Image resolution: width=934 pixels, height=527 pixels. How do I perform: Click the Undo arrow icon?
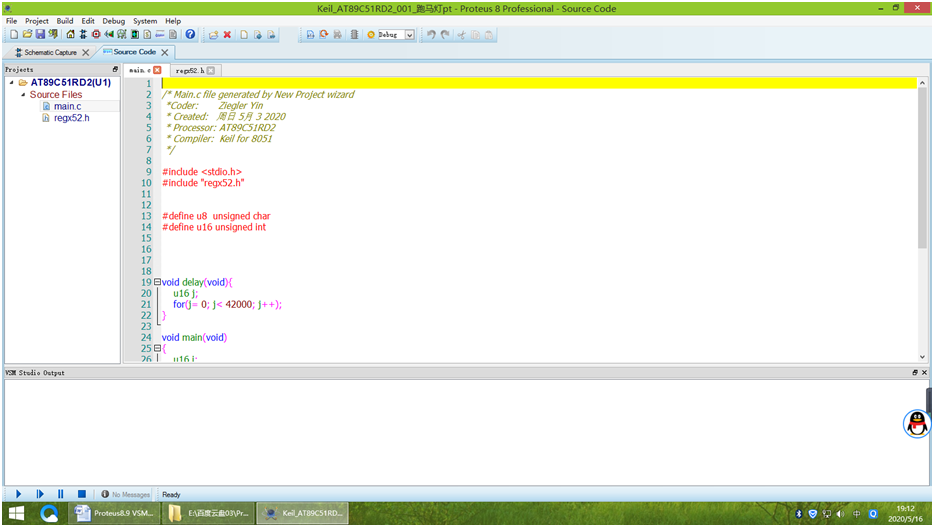(x=431, y=35)
